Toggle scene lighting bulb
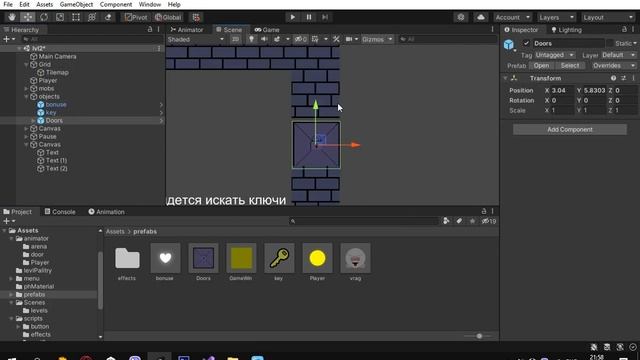640x360 pixels. (x=251, y=39)
